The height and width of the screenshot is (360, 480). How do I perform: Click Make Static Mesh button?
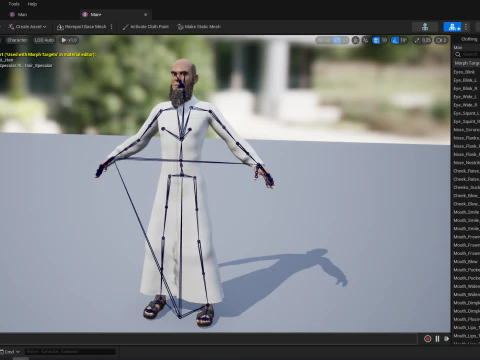pos(199,27)
